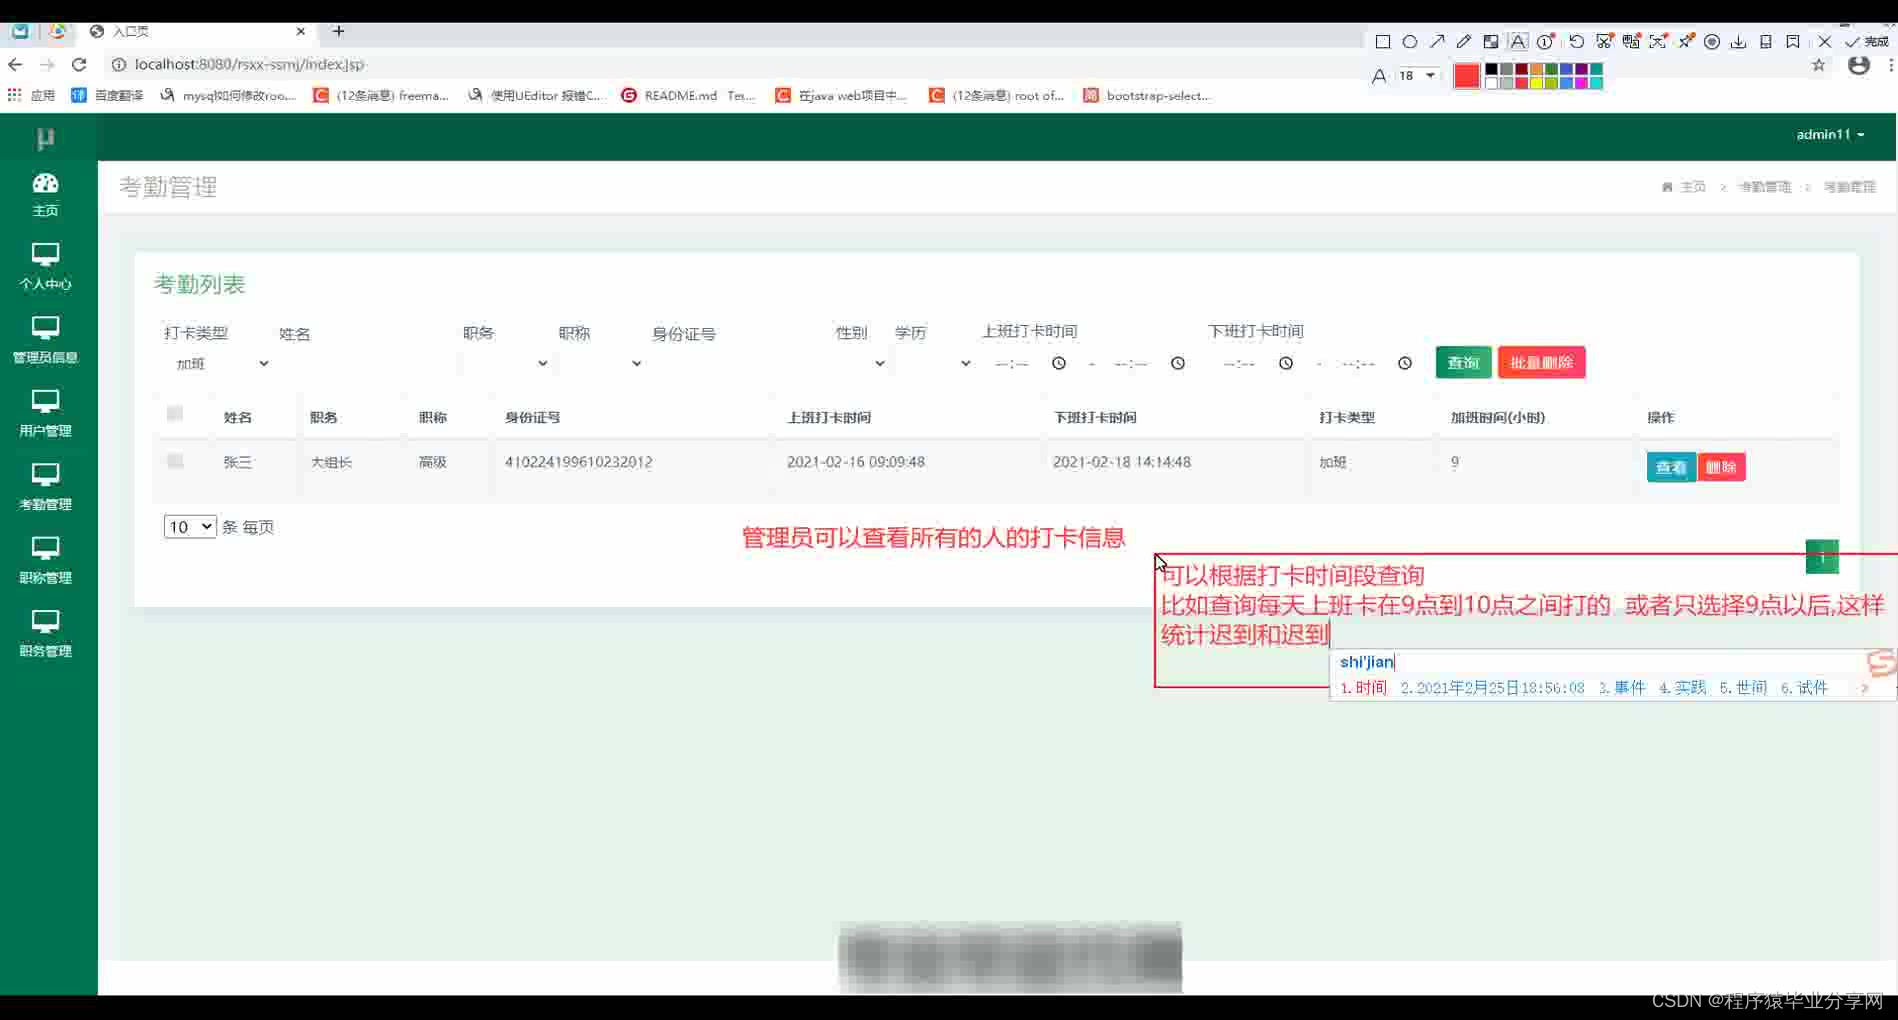
Task: Click 查看 for 张三's record
Action: click(1671, 467)
